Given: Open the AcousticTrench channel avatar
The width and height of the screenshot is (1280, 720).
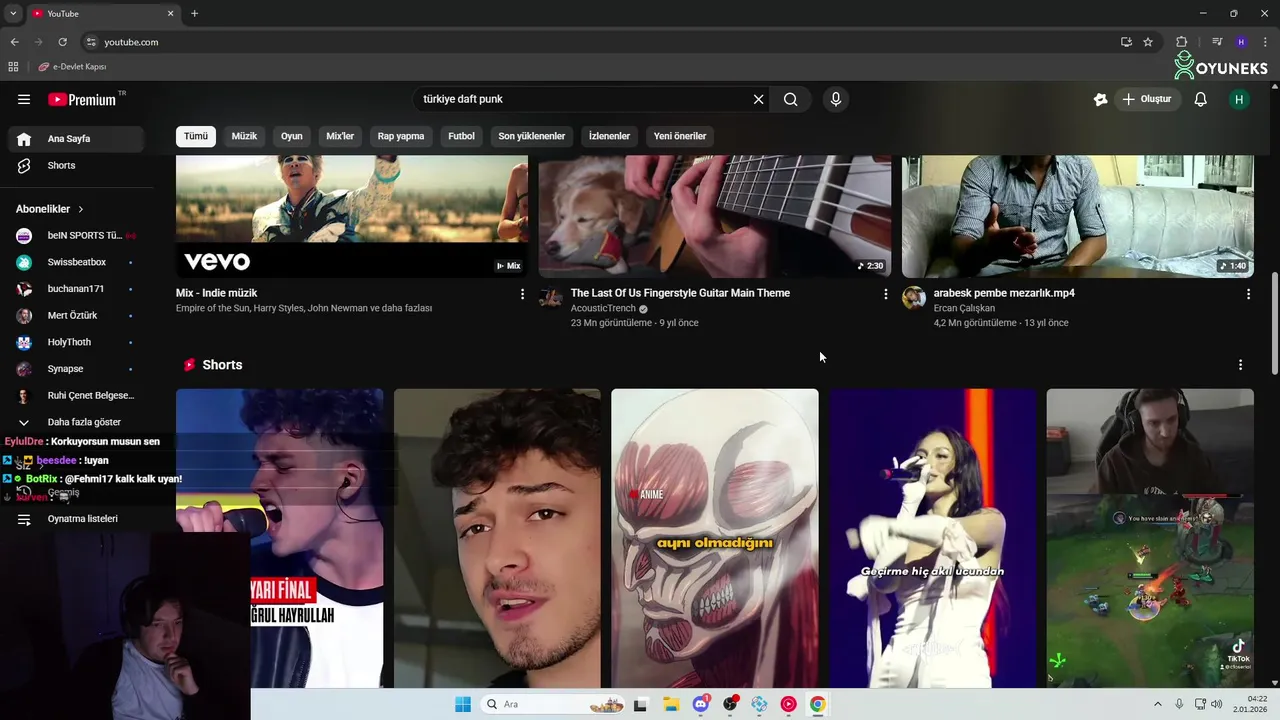Looking at the screenshot, I should (x=551, y=298).
